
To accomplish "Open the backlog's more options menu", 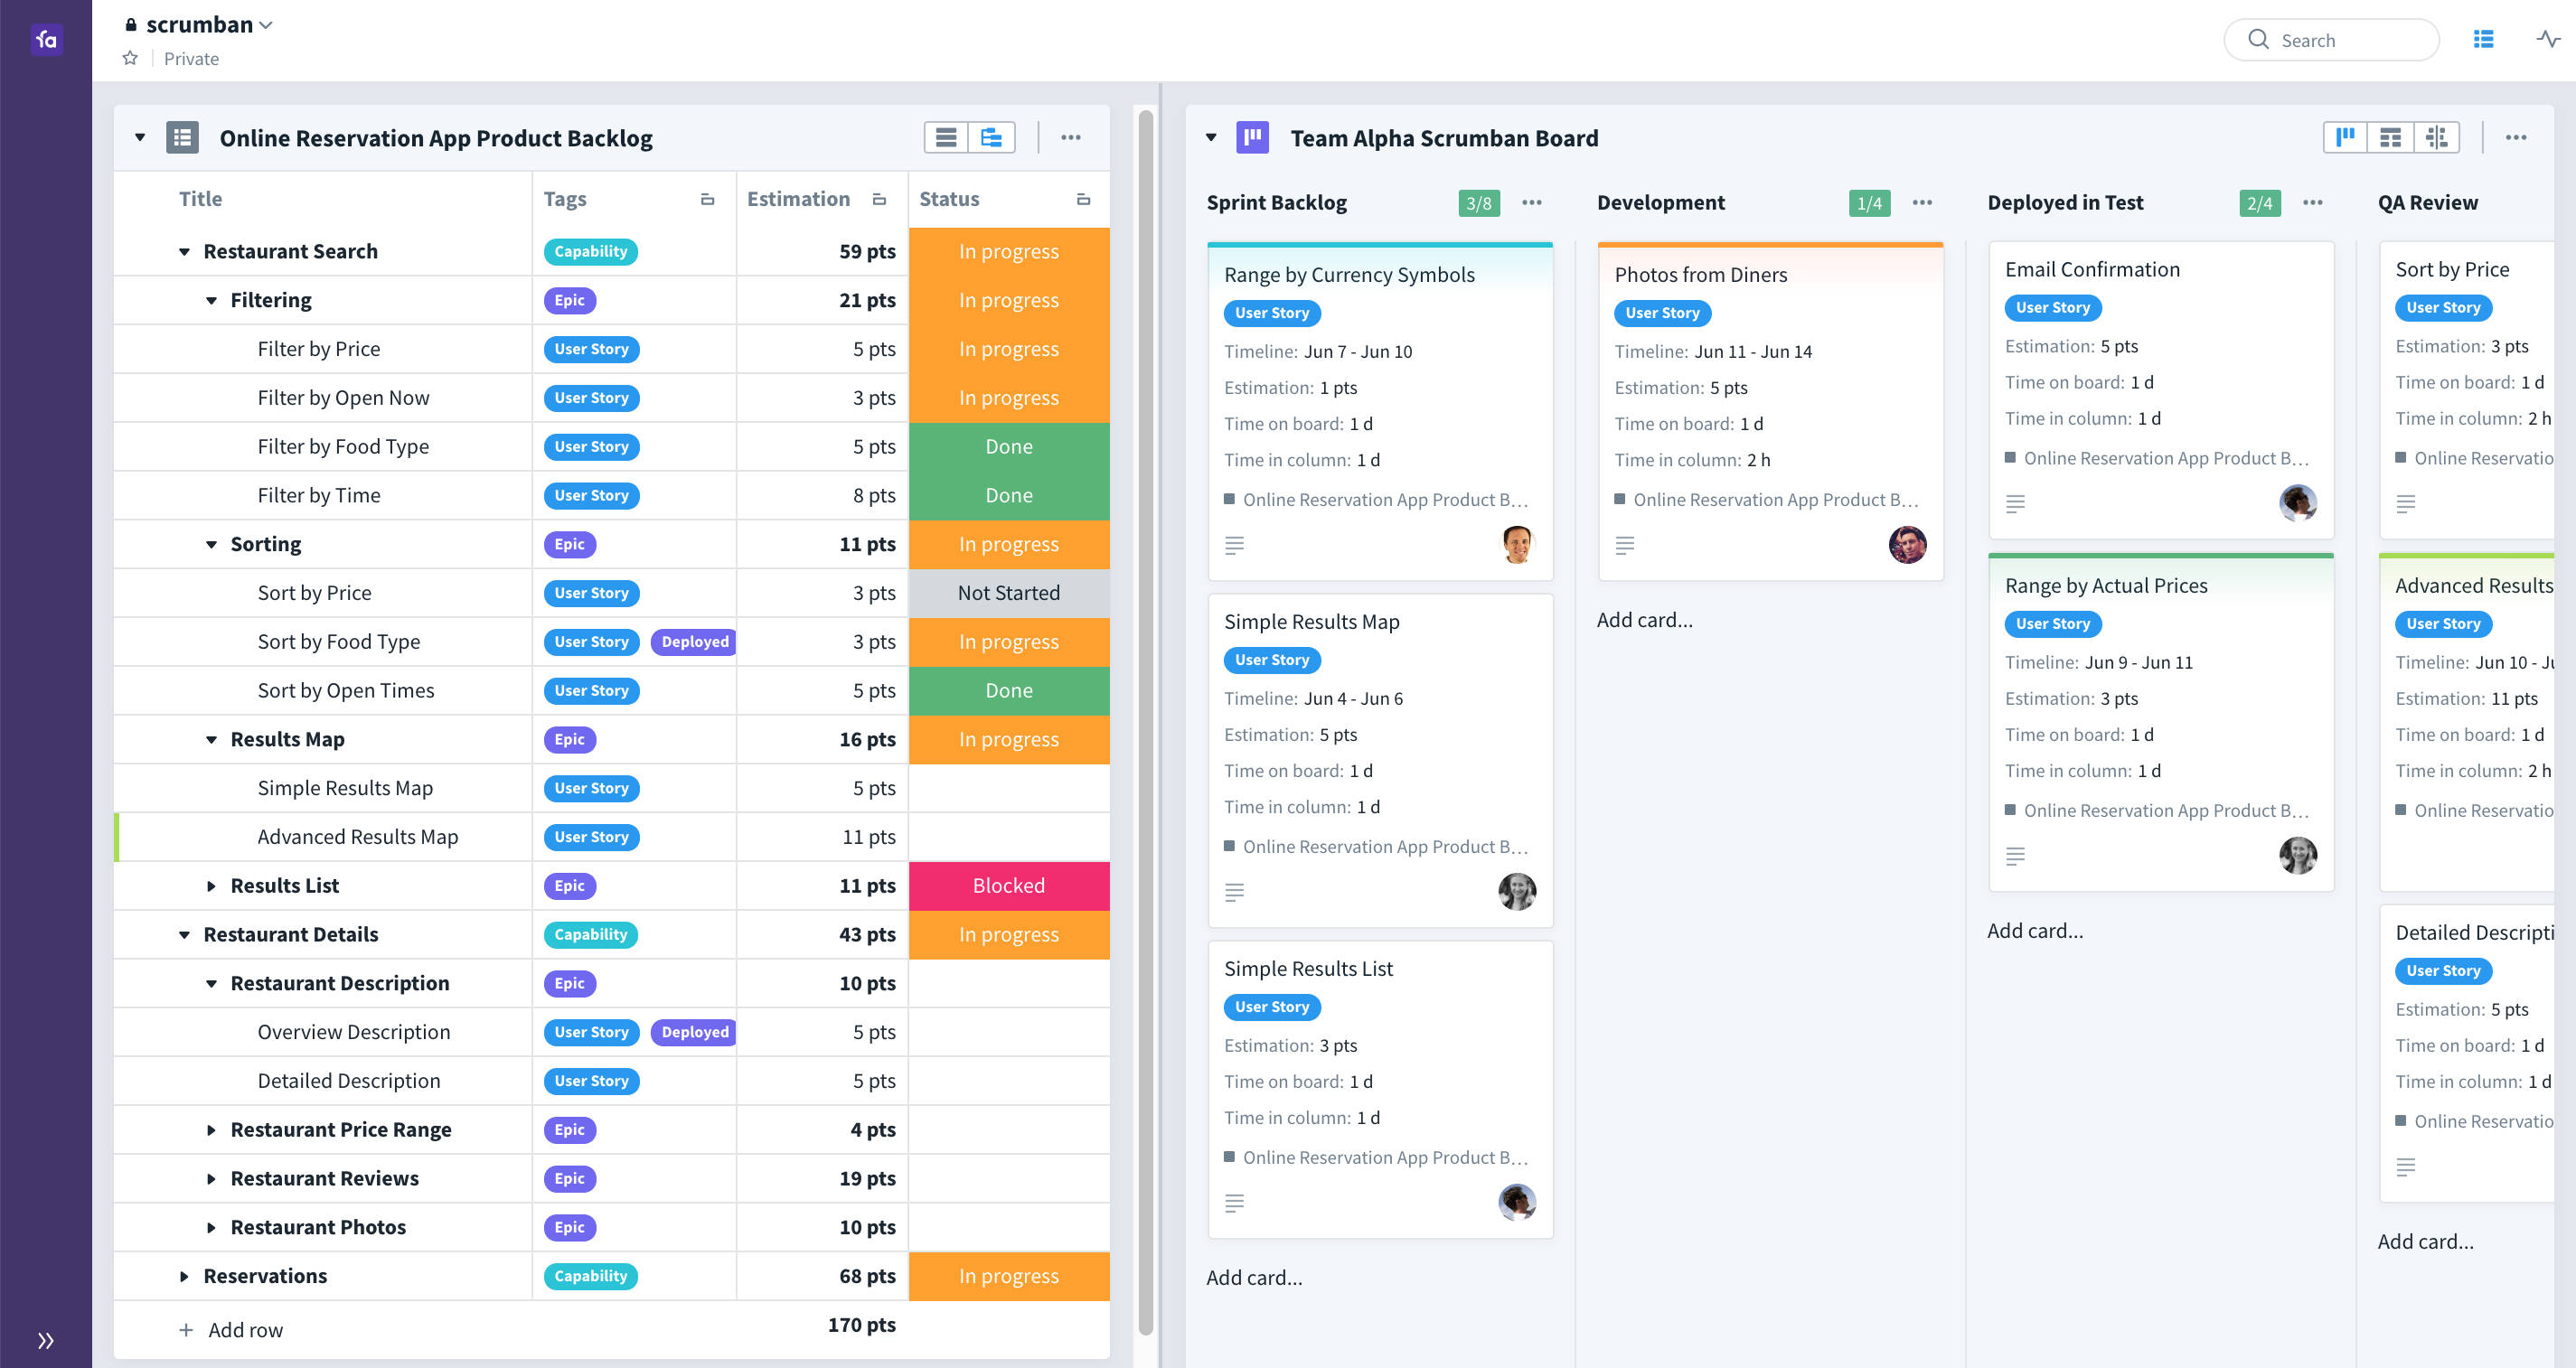I will (x=1071, y=137).
